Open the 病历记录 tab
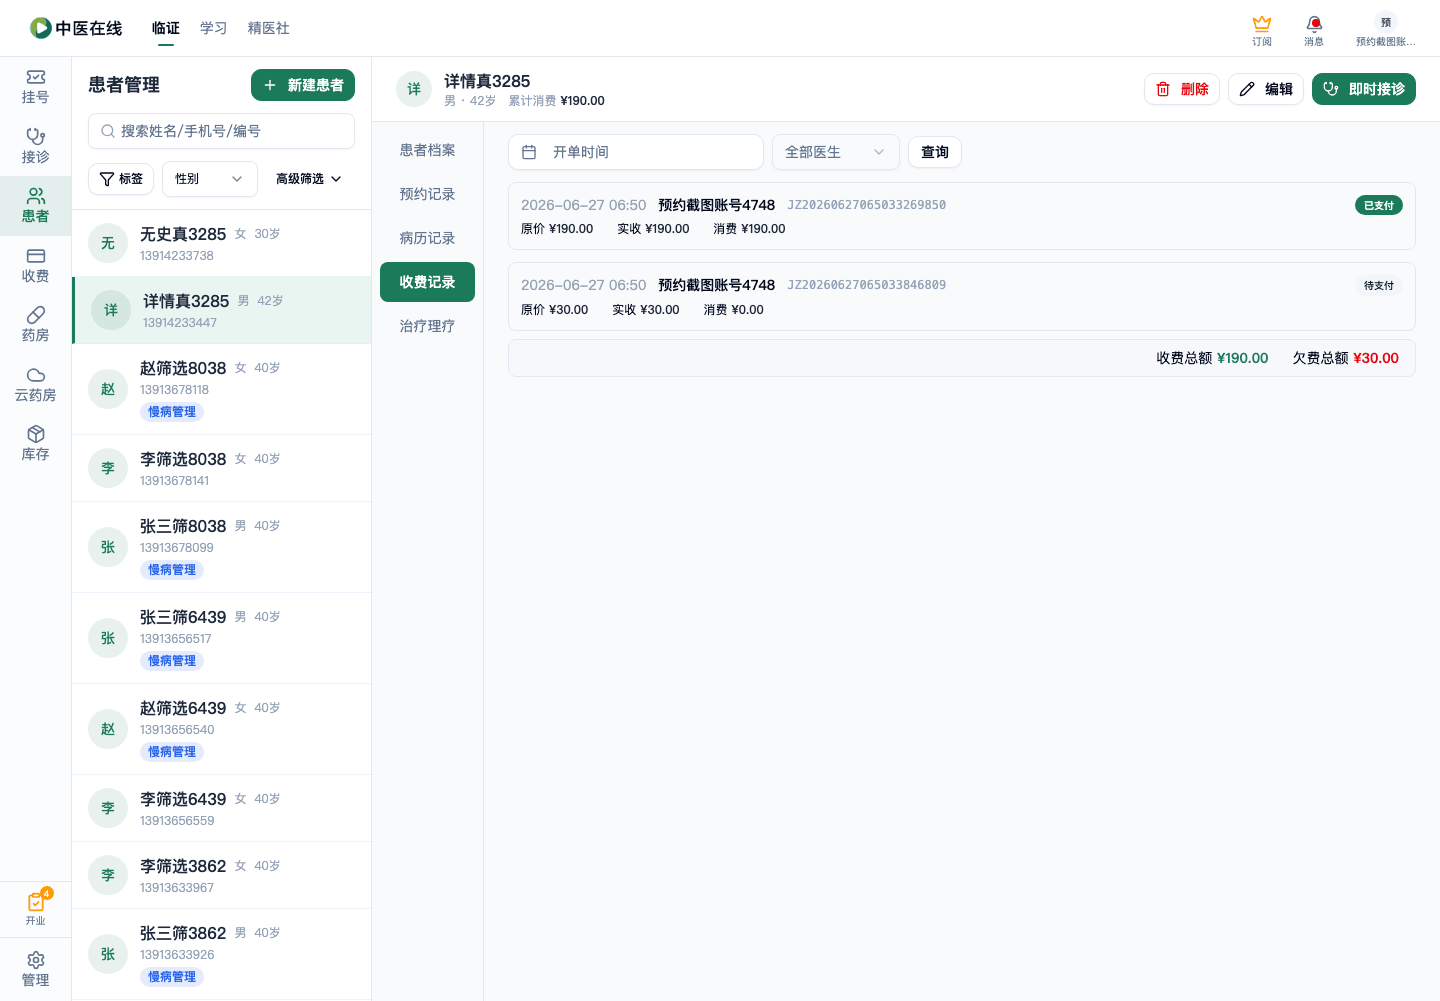 [428, 238]
